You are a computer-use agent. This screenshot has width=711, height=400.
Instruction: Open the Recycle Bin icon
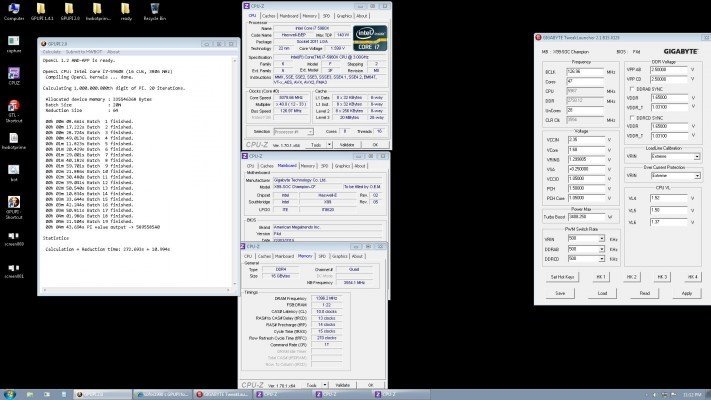(155, 12)
